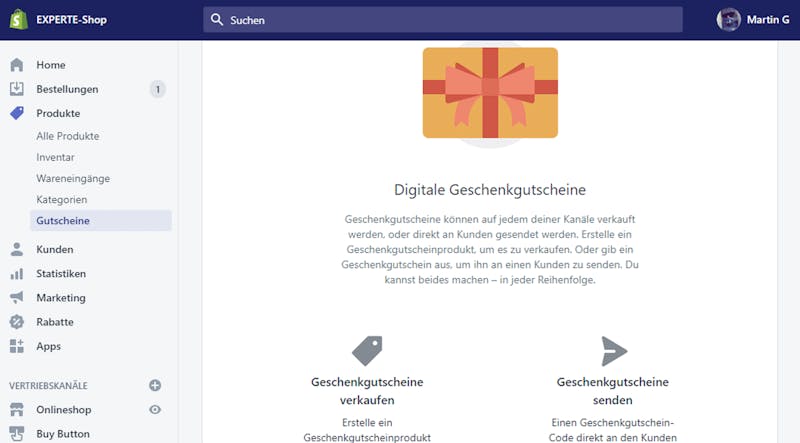Open Wareneingänge in the sidebar
800x443 pixels.
click(73, 179)
